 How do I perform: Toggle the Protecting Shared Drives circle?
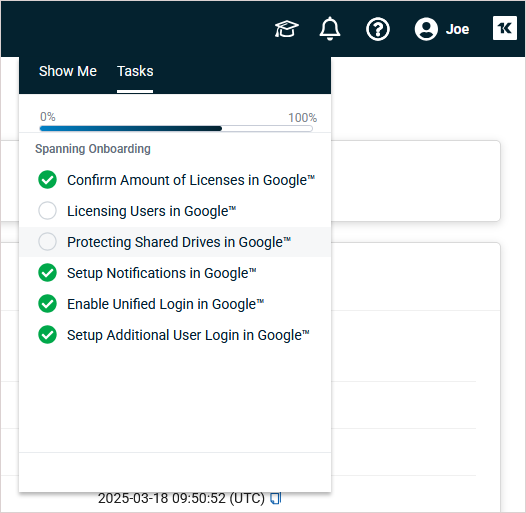point(47,242)
